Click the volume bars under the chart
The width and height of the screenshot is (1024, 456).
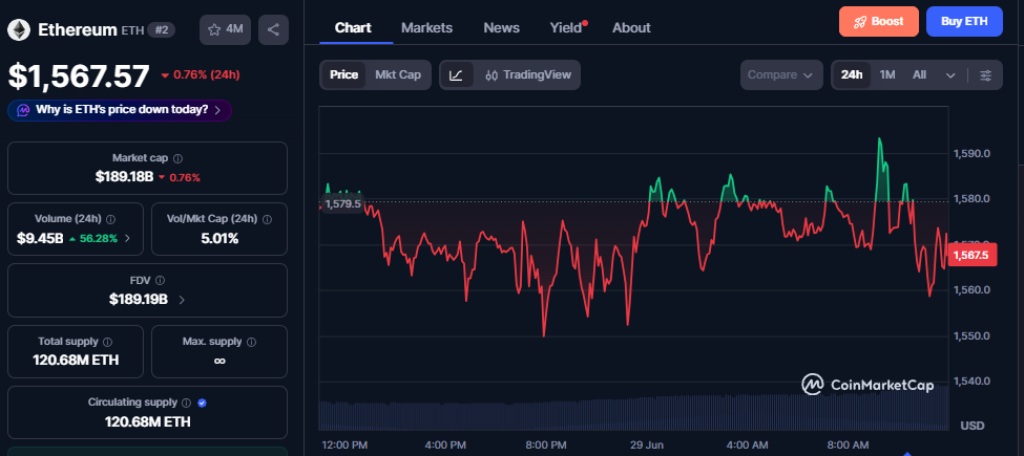pos(633,412)
